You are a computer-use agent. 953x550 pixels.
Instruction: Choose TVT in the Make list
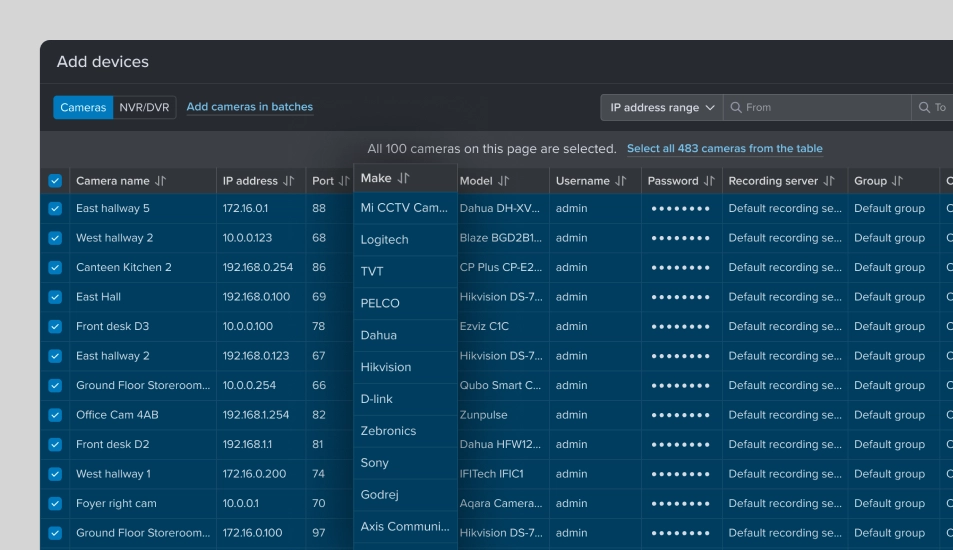(405, 272)
